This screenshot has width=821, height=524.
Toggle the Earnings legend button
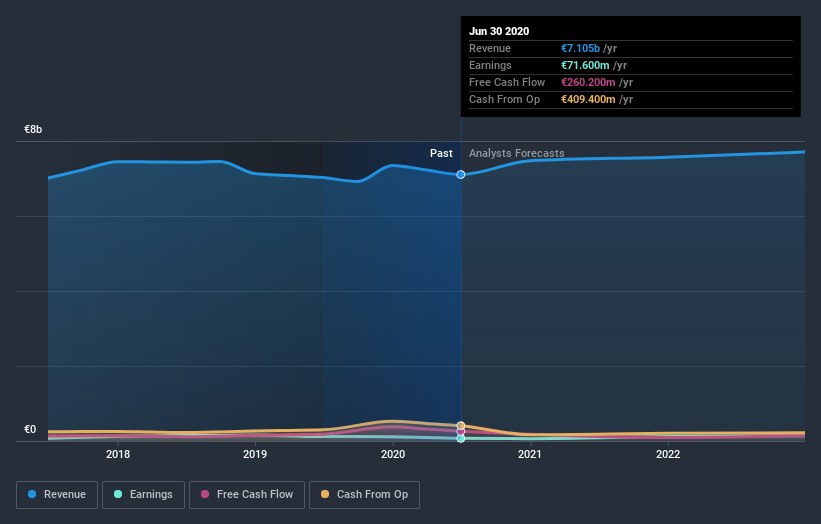[143, 495]
